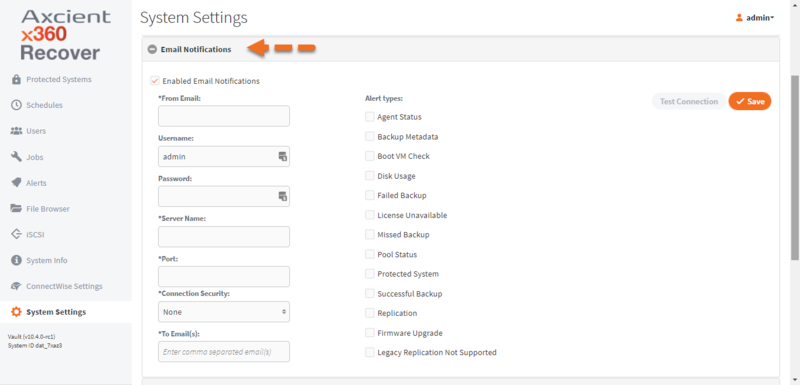Click the admin user avatar icon
Viewport: 800px width, 385px height.
coord(739,18)
